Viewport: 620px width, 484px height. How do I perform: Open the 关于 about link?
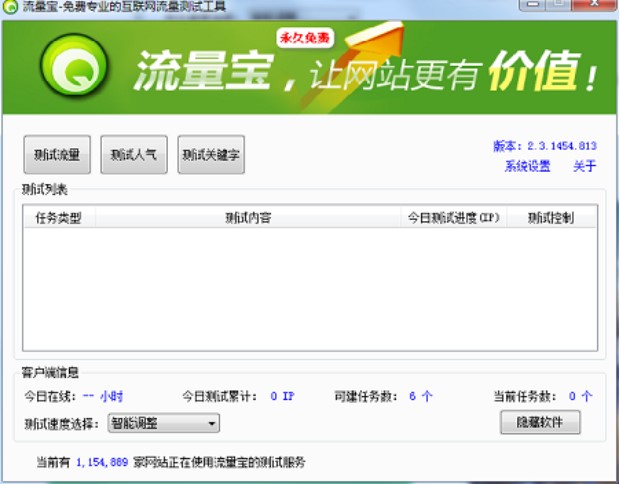coord(584,166)
